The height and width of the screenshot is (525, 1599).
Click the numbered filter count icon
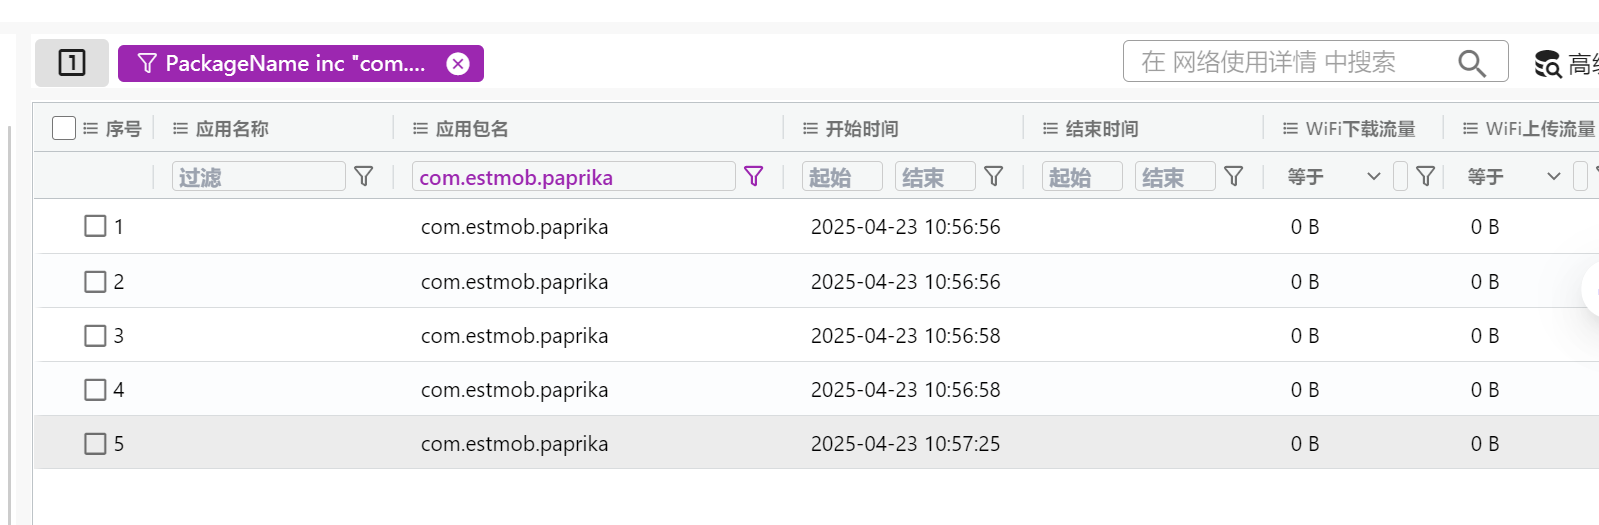click(72, 63)
